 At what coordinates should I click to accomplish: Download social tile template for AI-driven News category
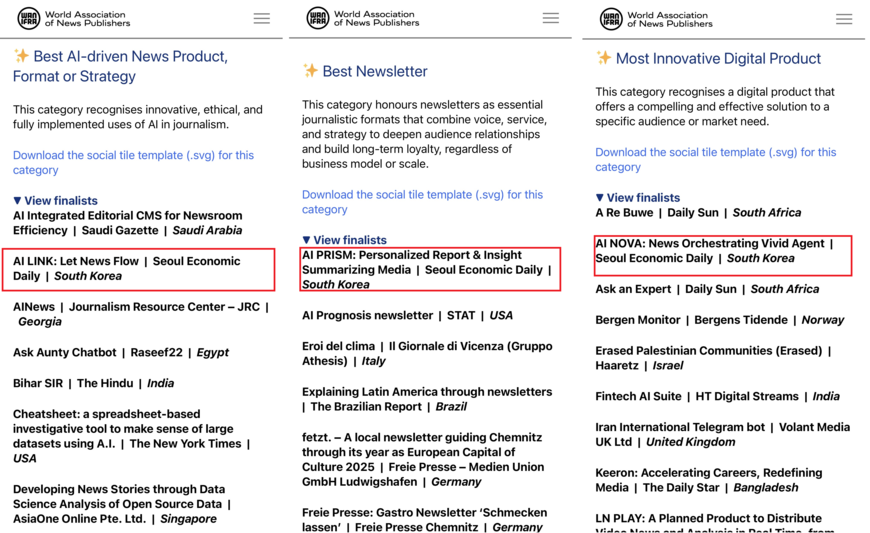[x=133, y=162]
